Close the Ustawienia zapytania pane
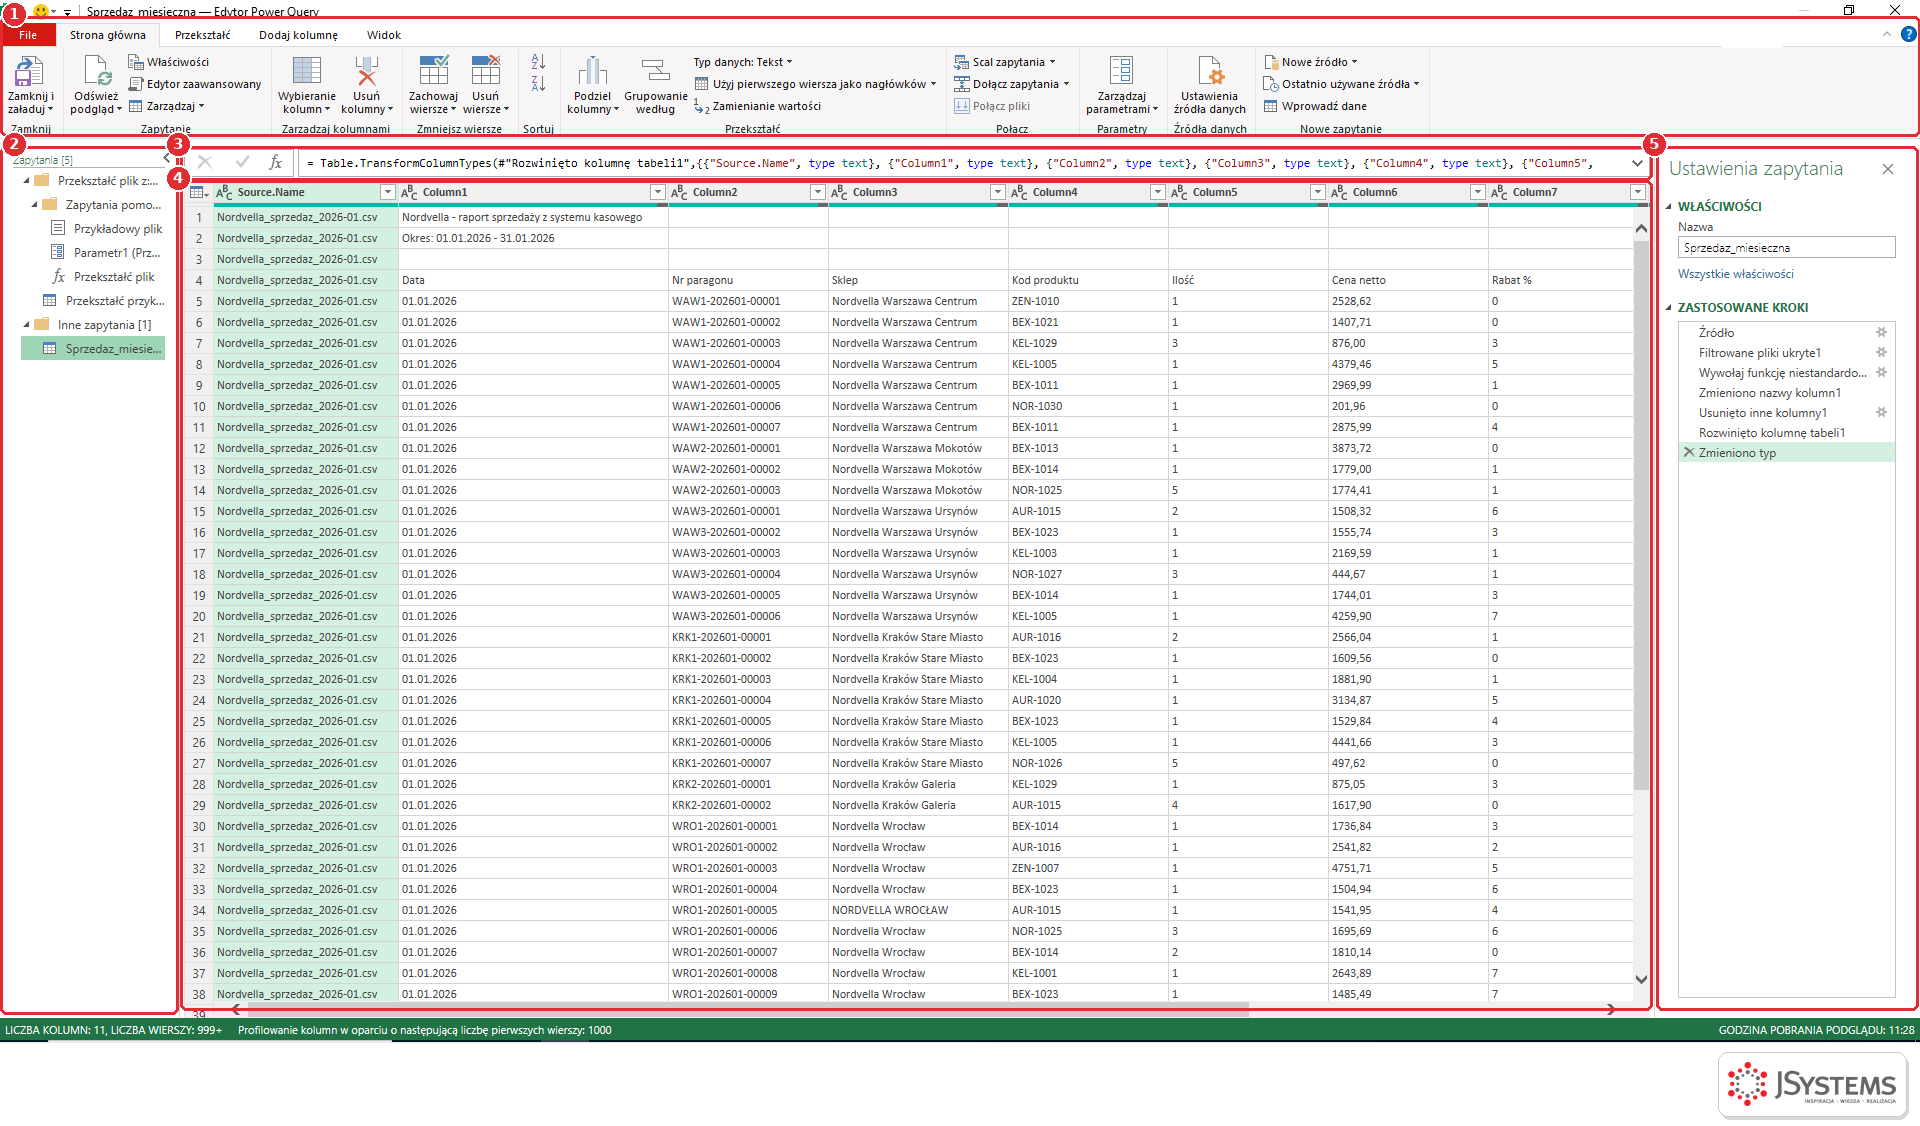Viewport: 1920px width, 1126px height. click(x=1887, y=169)
